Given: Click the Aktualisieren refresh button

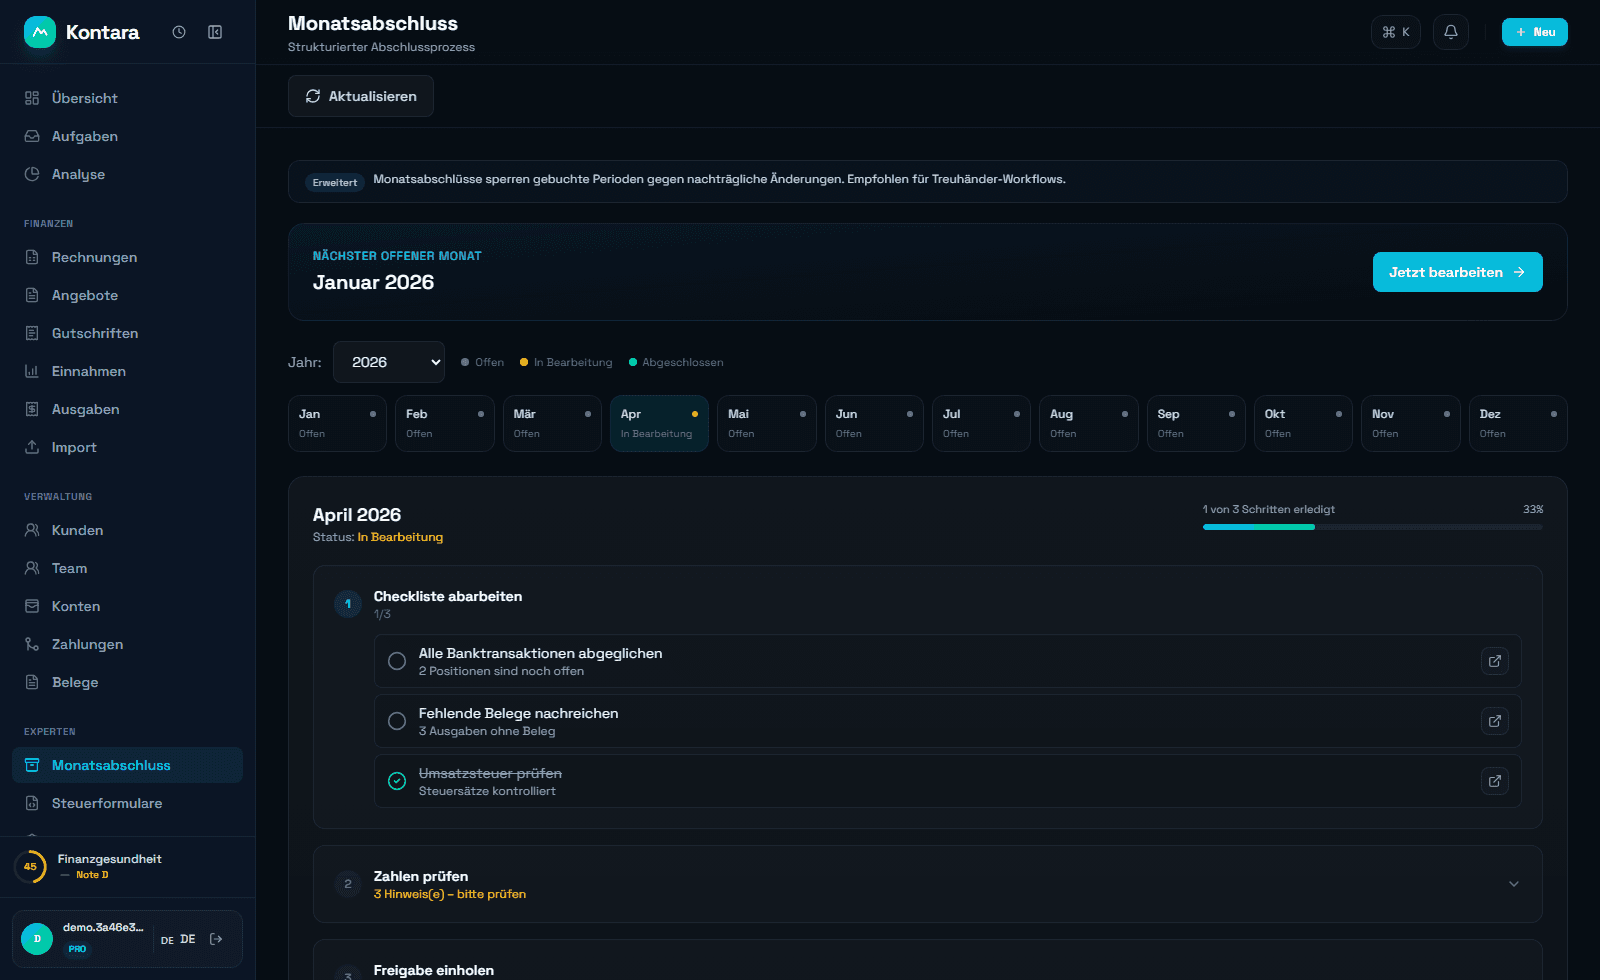Looking at the screenshot, I should pyautogui.click(x=361, y=96).
